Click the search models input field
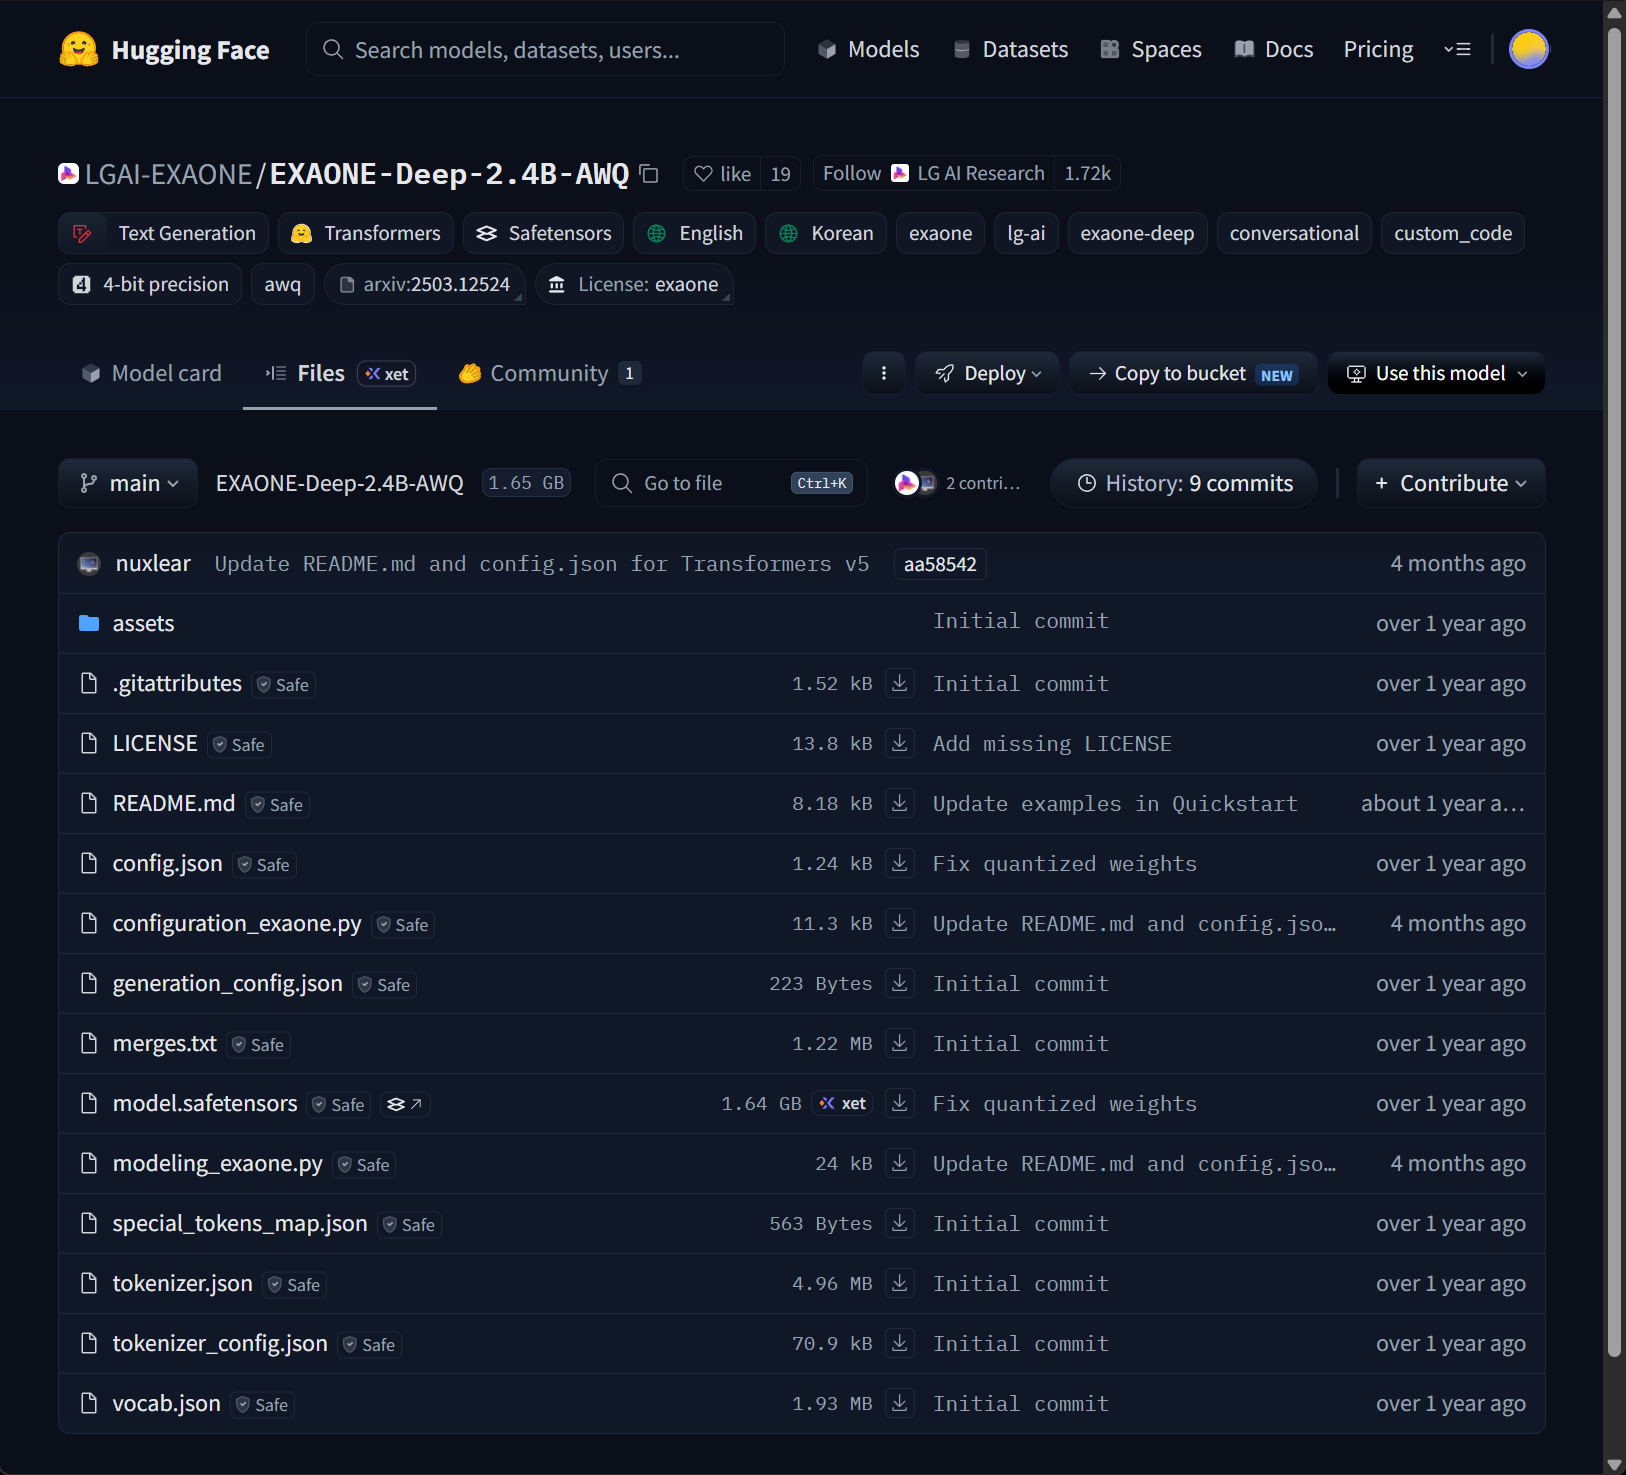 546,49
